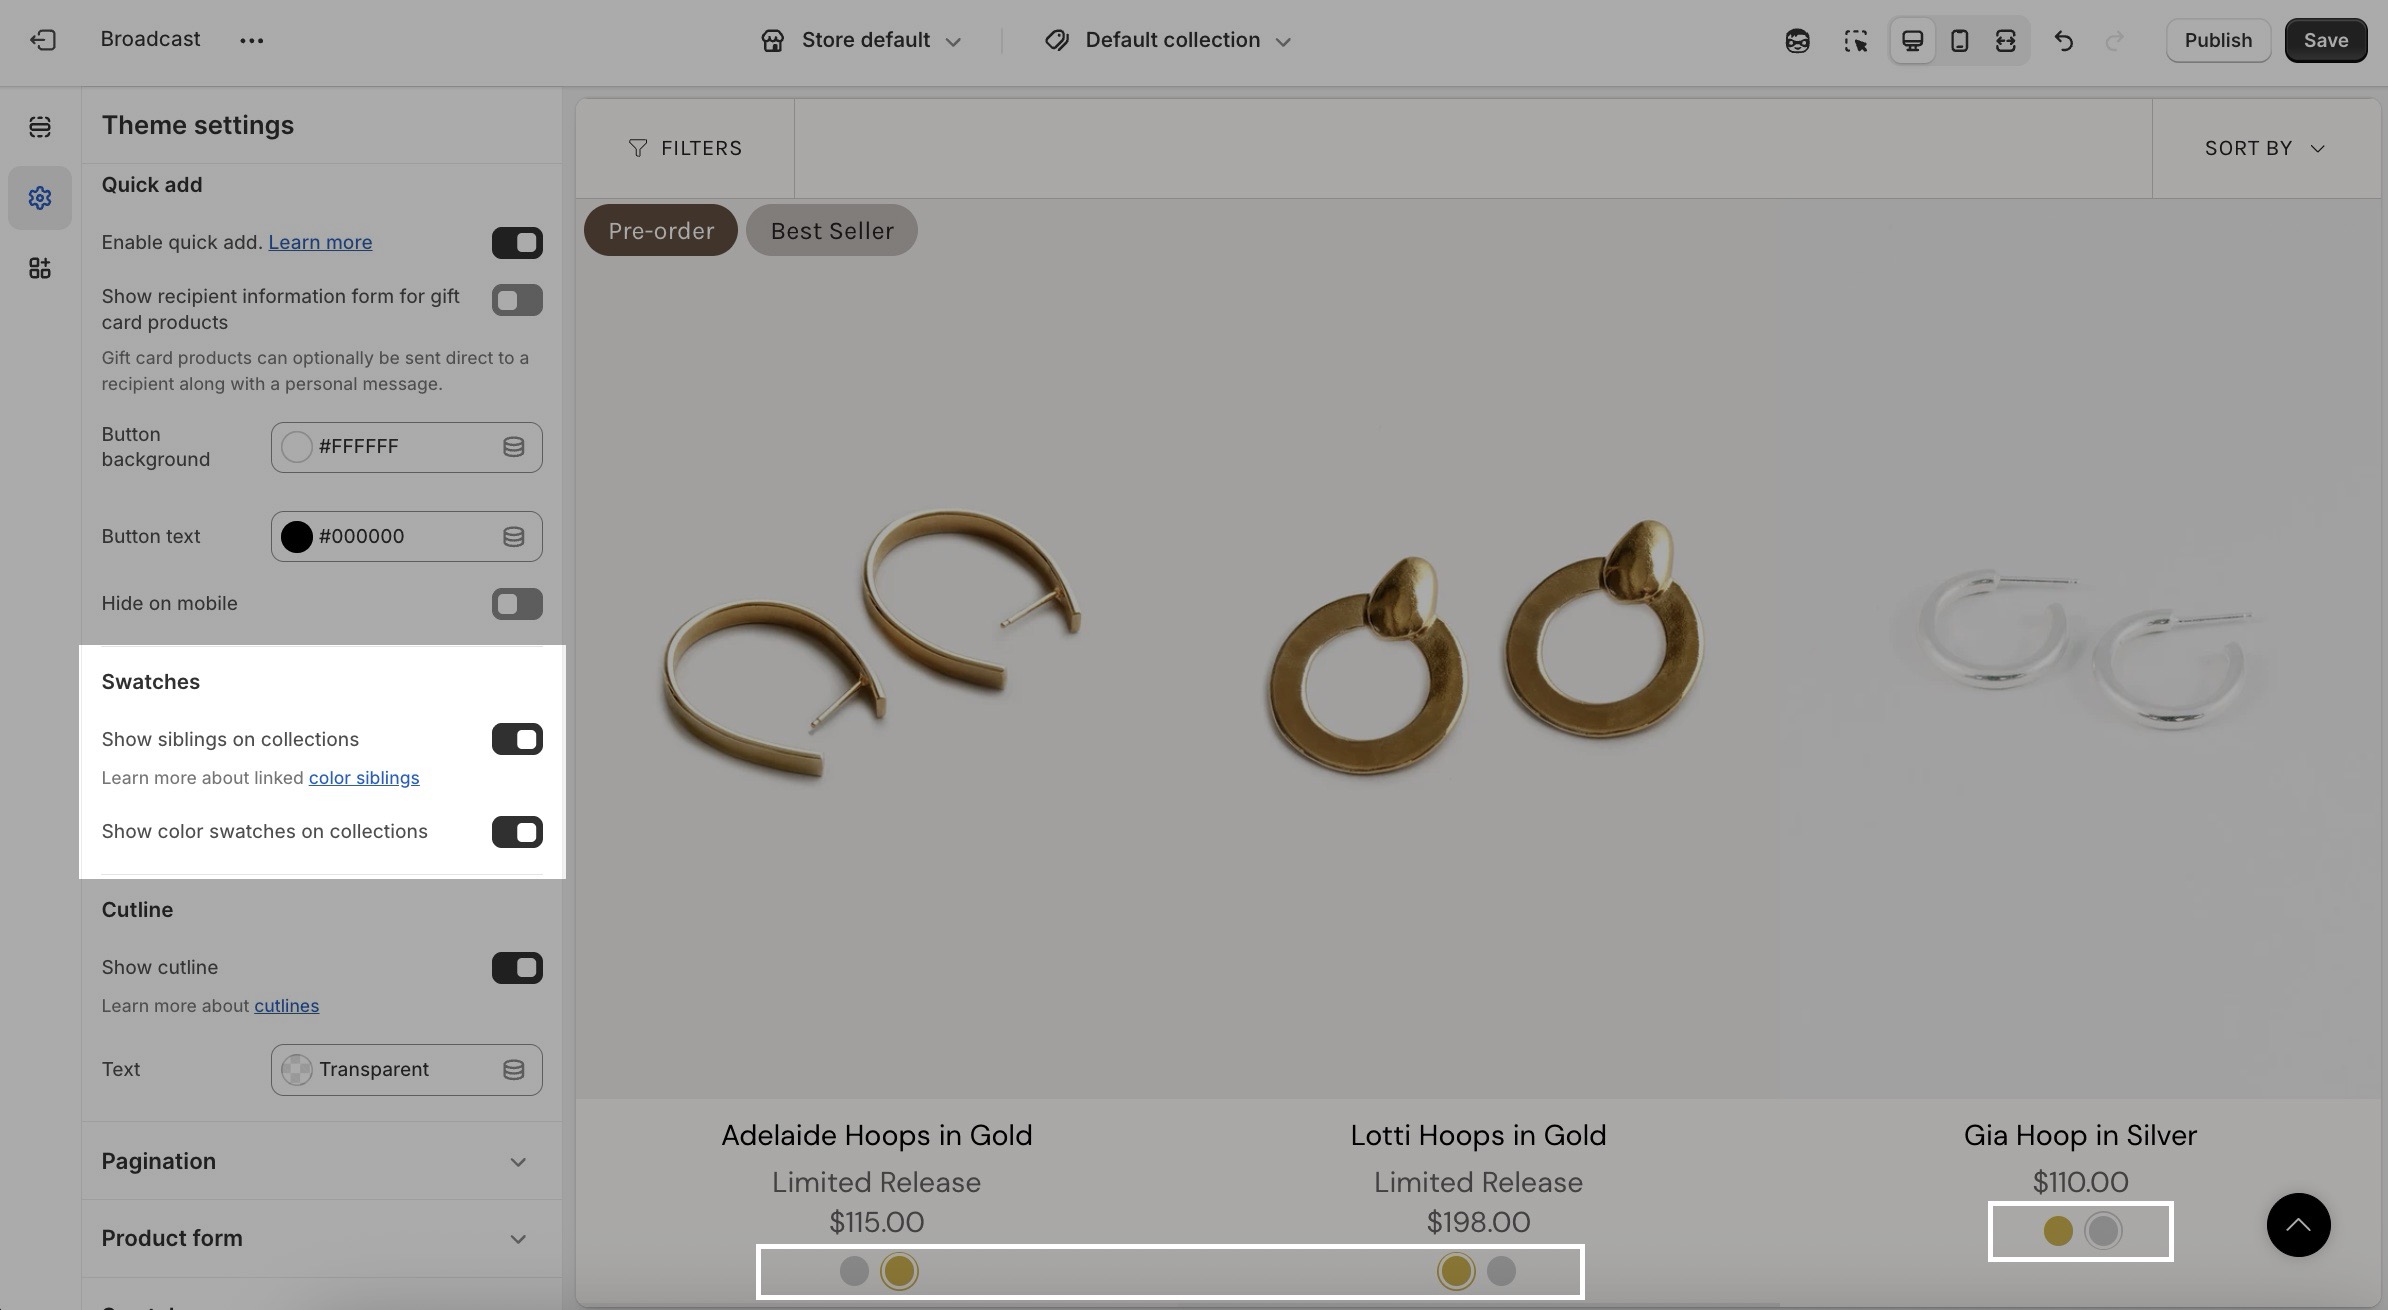Open the SORT BY dropdown
This screenshot has height=1310, width=2388.
[2265, 148]
